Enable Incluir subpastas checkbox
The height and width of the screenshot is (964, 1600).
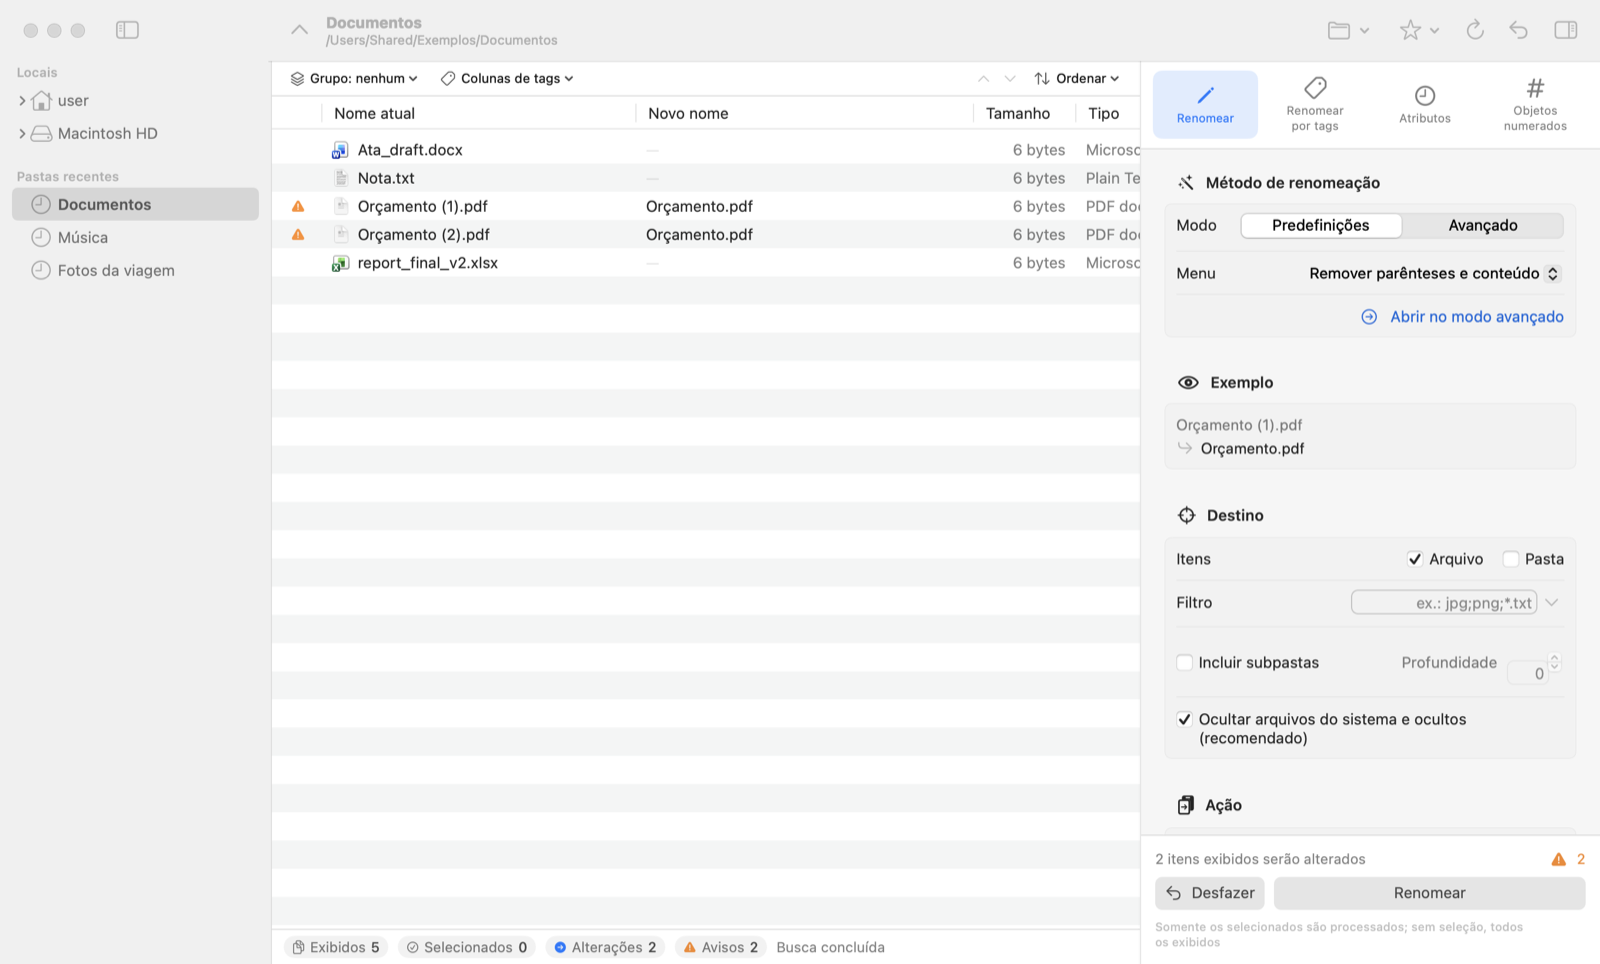pos(1185,662)
